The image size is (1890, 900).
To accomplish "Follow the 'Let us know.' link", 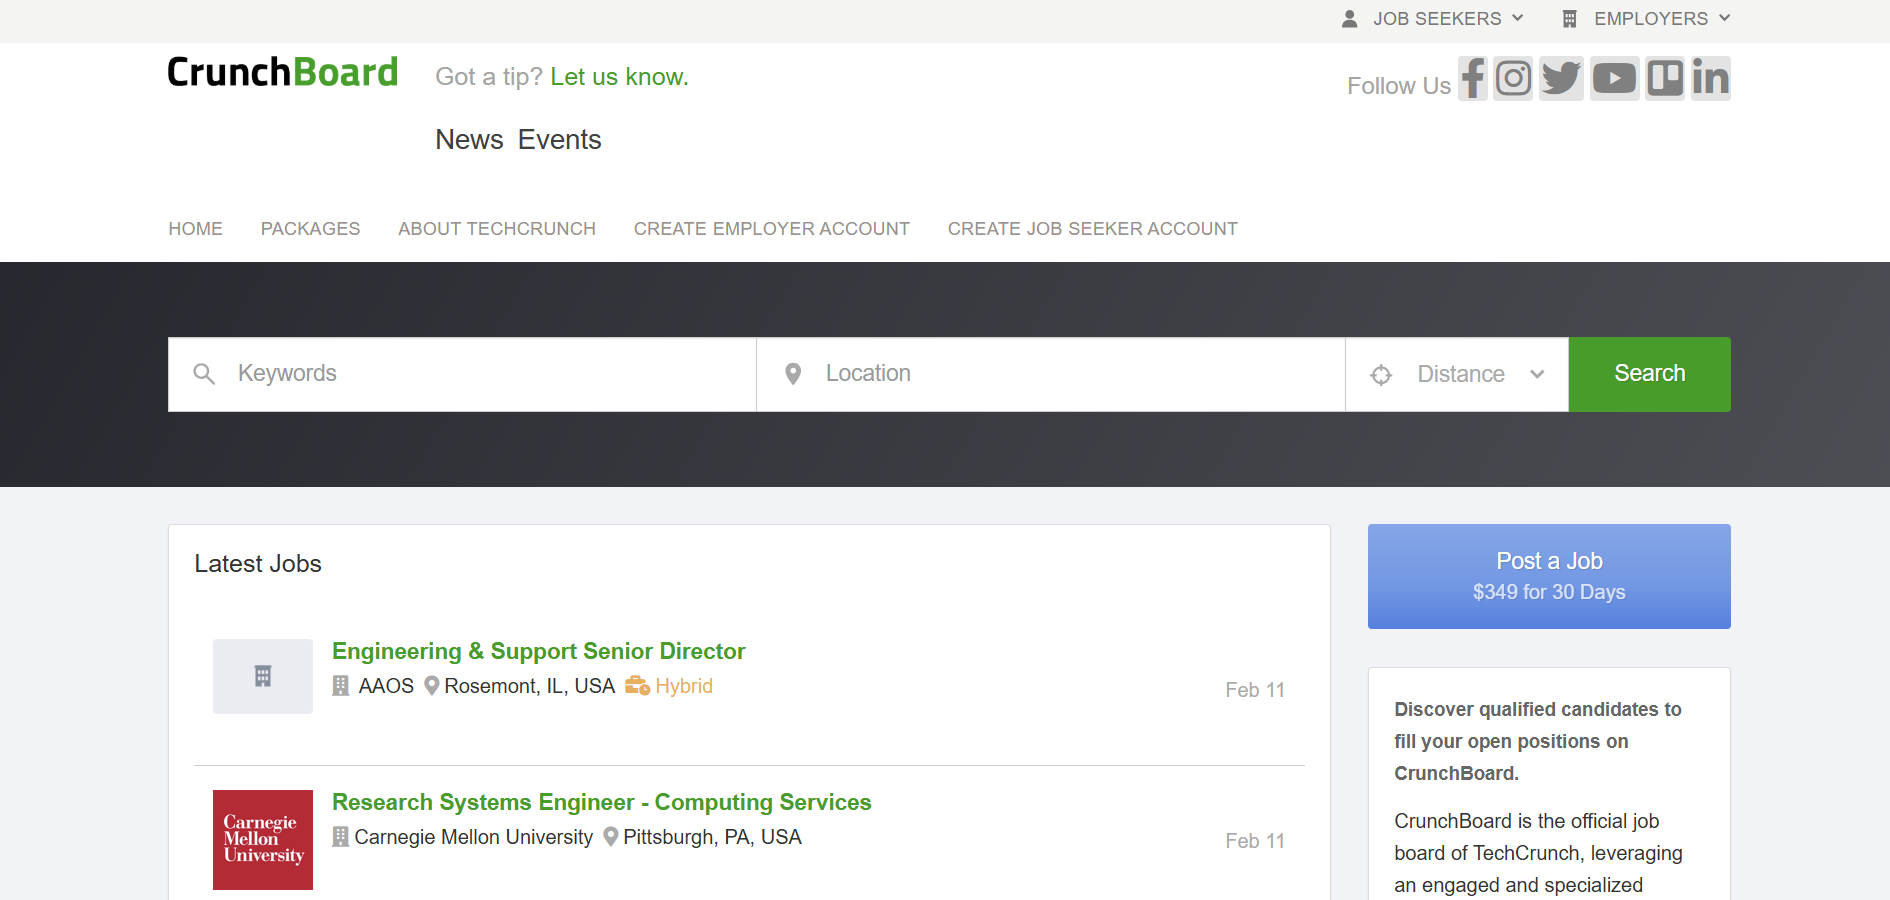I will [619, 77].
